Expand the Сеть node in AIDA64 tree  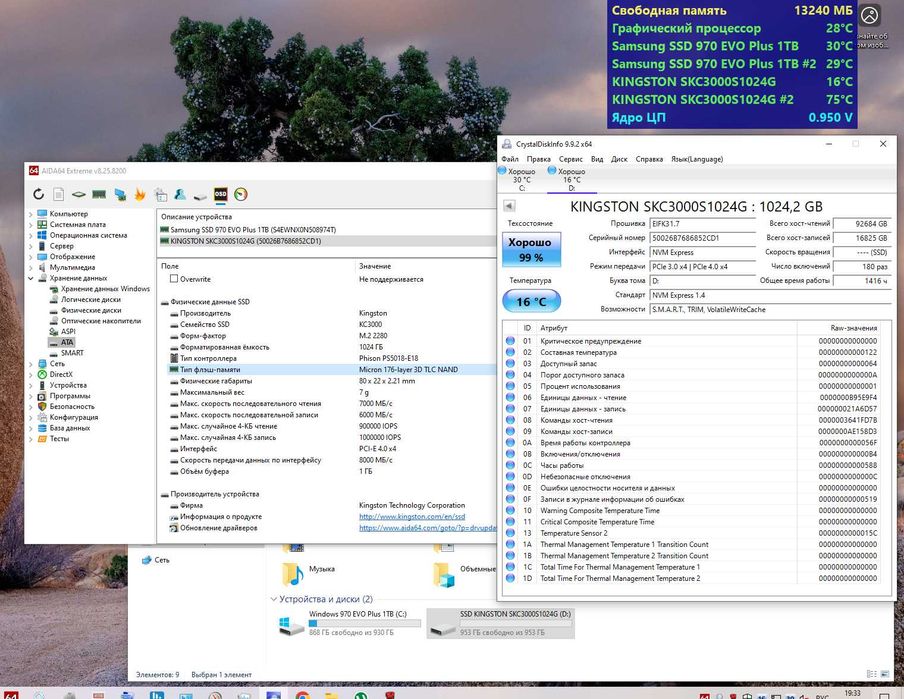tap(31, 364)
